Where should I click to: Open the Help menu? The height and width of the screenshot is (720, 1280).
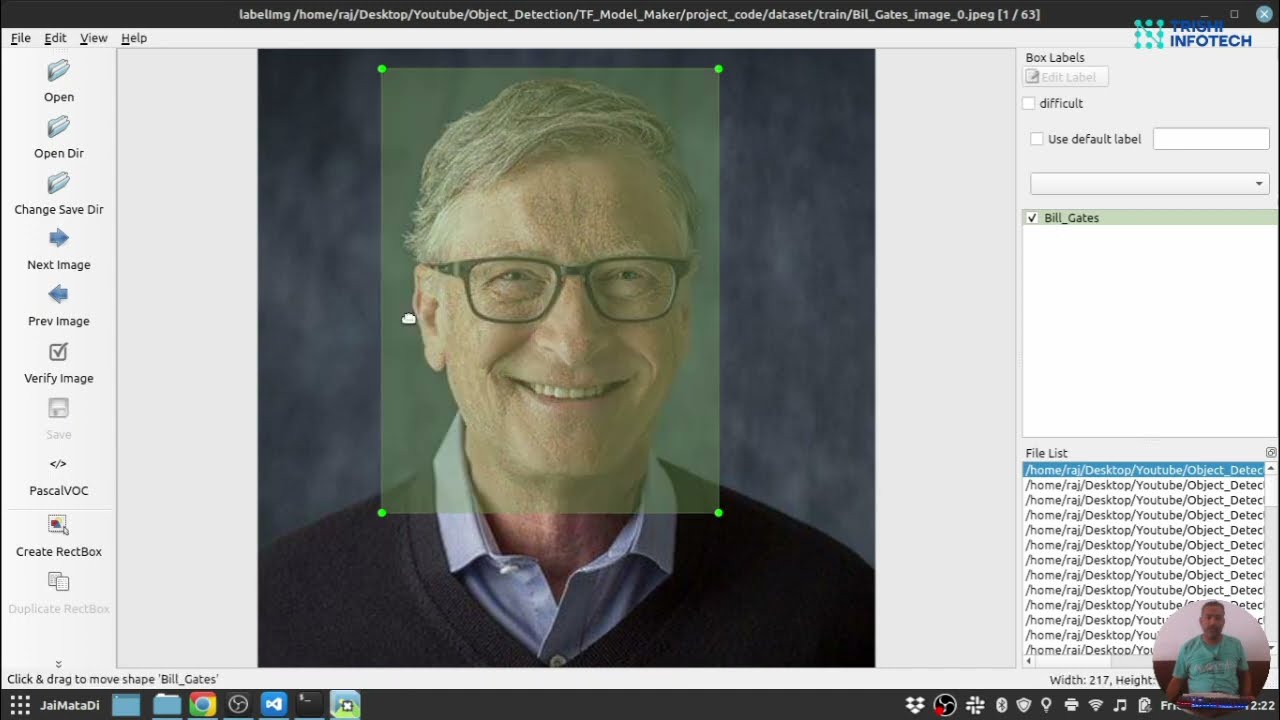point(134,38)
